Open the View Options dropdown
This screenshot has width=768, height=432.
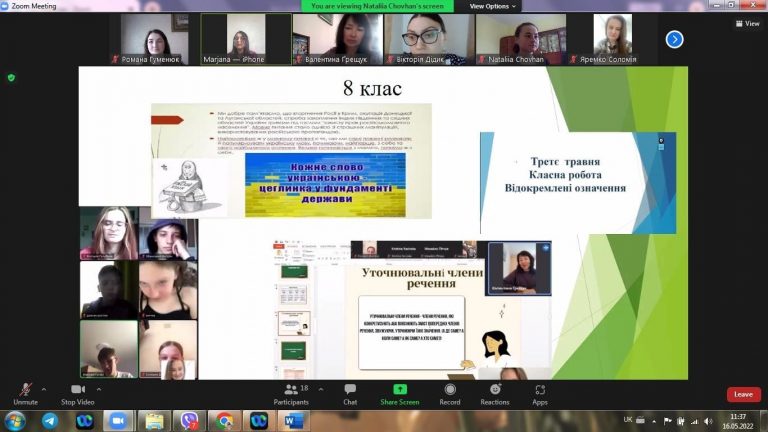492,6
